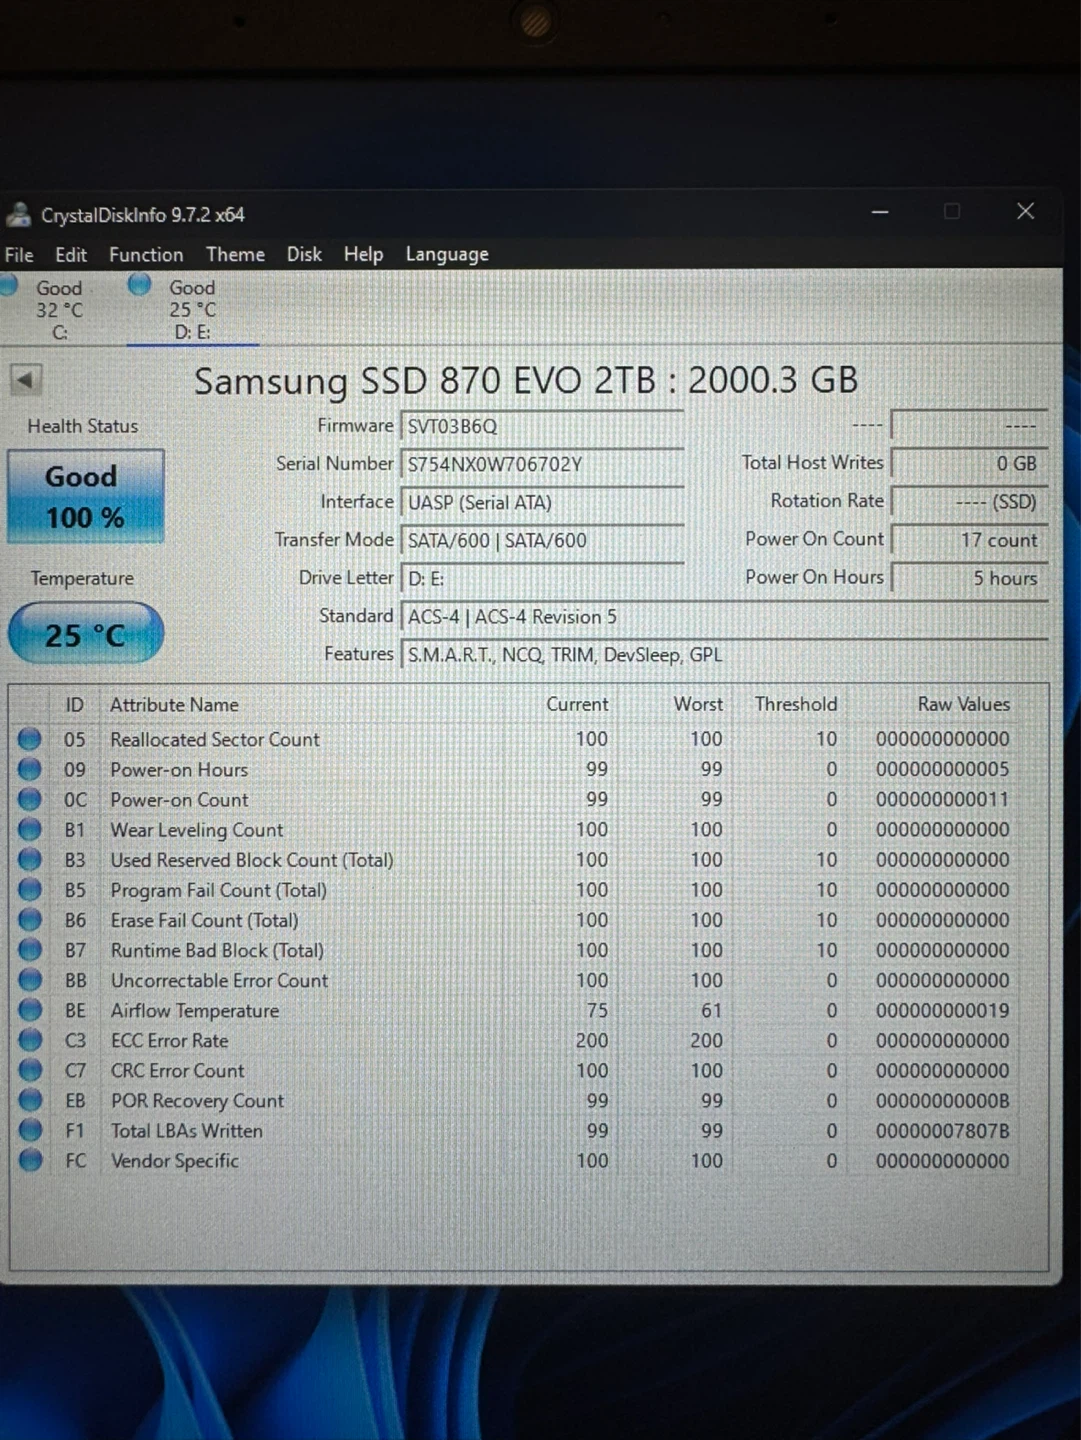Click the status dot for Total LBAs Written

(x=30, y=1129)
